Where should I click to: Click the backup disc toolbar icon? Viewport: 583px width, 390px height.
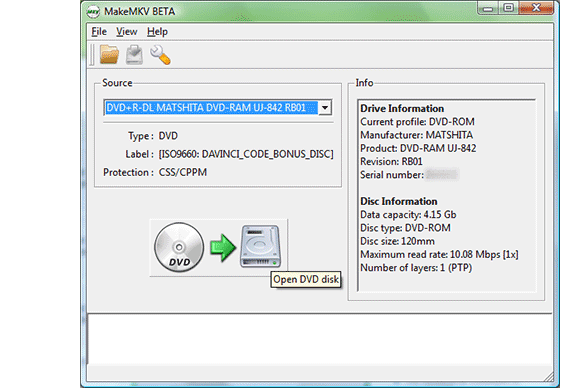click(134, 55)
